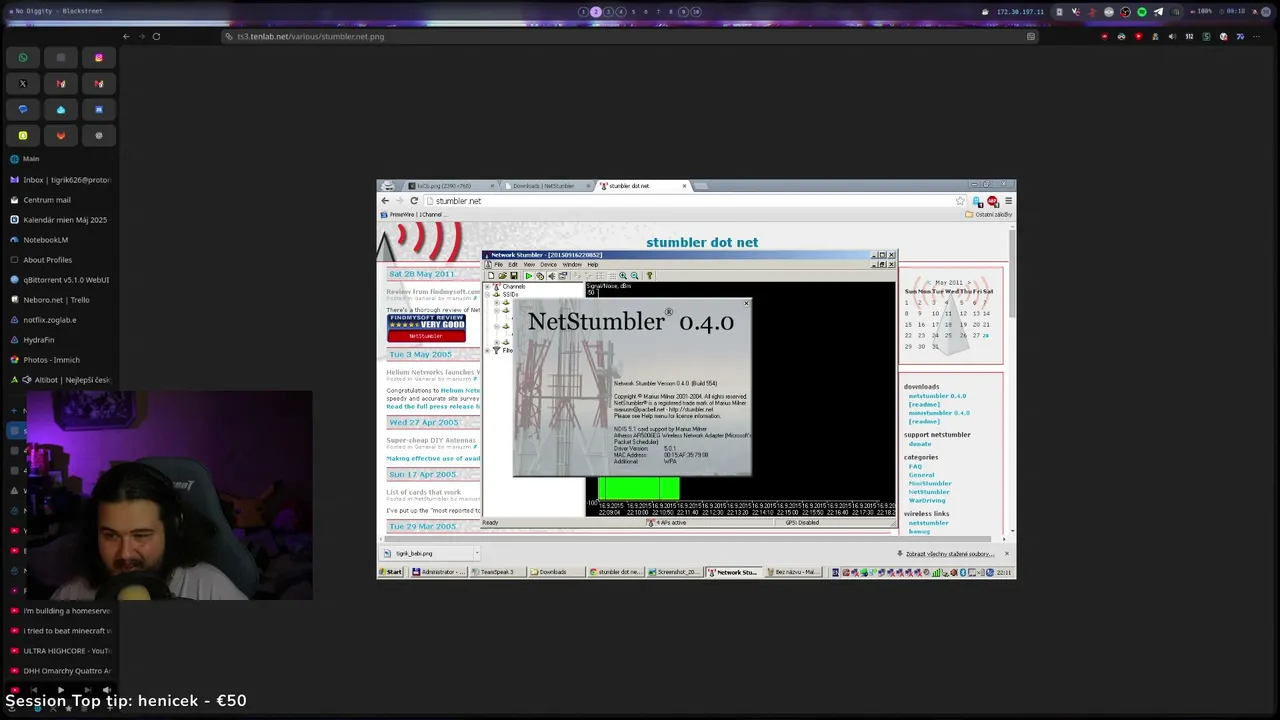1280x720 pixels.
Task: Click the 'ministumbler 0.4.0' download link
Action: point(939,413)
